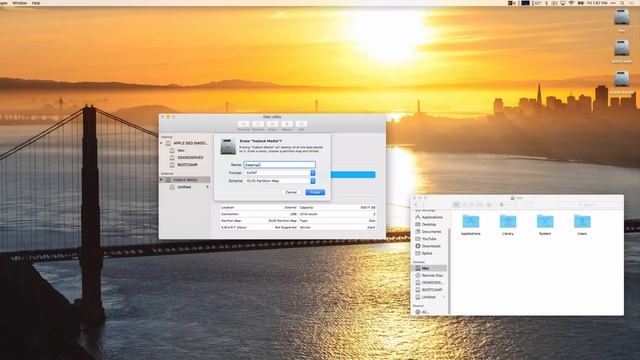The width and height of the screenshot is (640, 360).
Task: Eject Untitled volume in Disk Utility sidebar
Action: pyautogui.click(x=207, y=187)
